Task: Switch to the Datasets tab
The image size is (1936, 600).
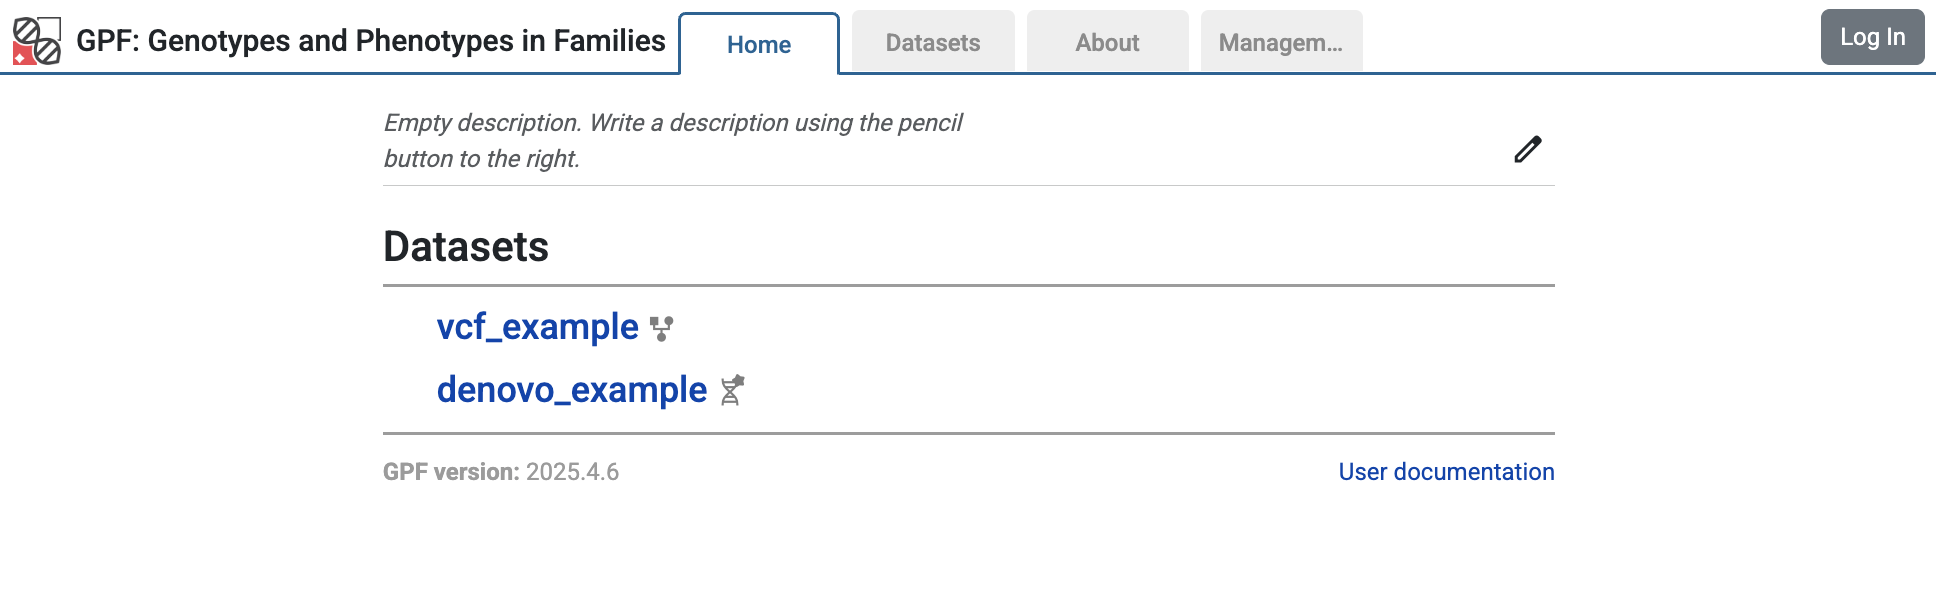Action: 931,42
